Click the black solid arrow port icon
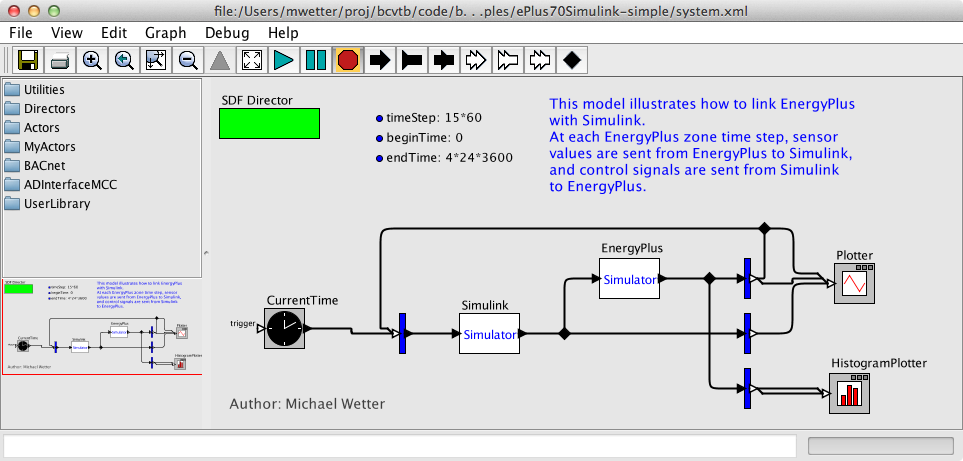The height and width of the screenshot is (461, 963). 380,60
